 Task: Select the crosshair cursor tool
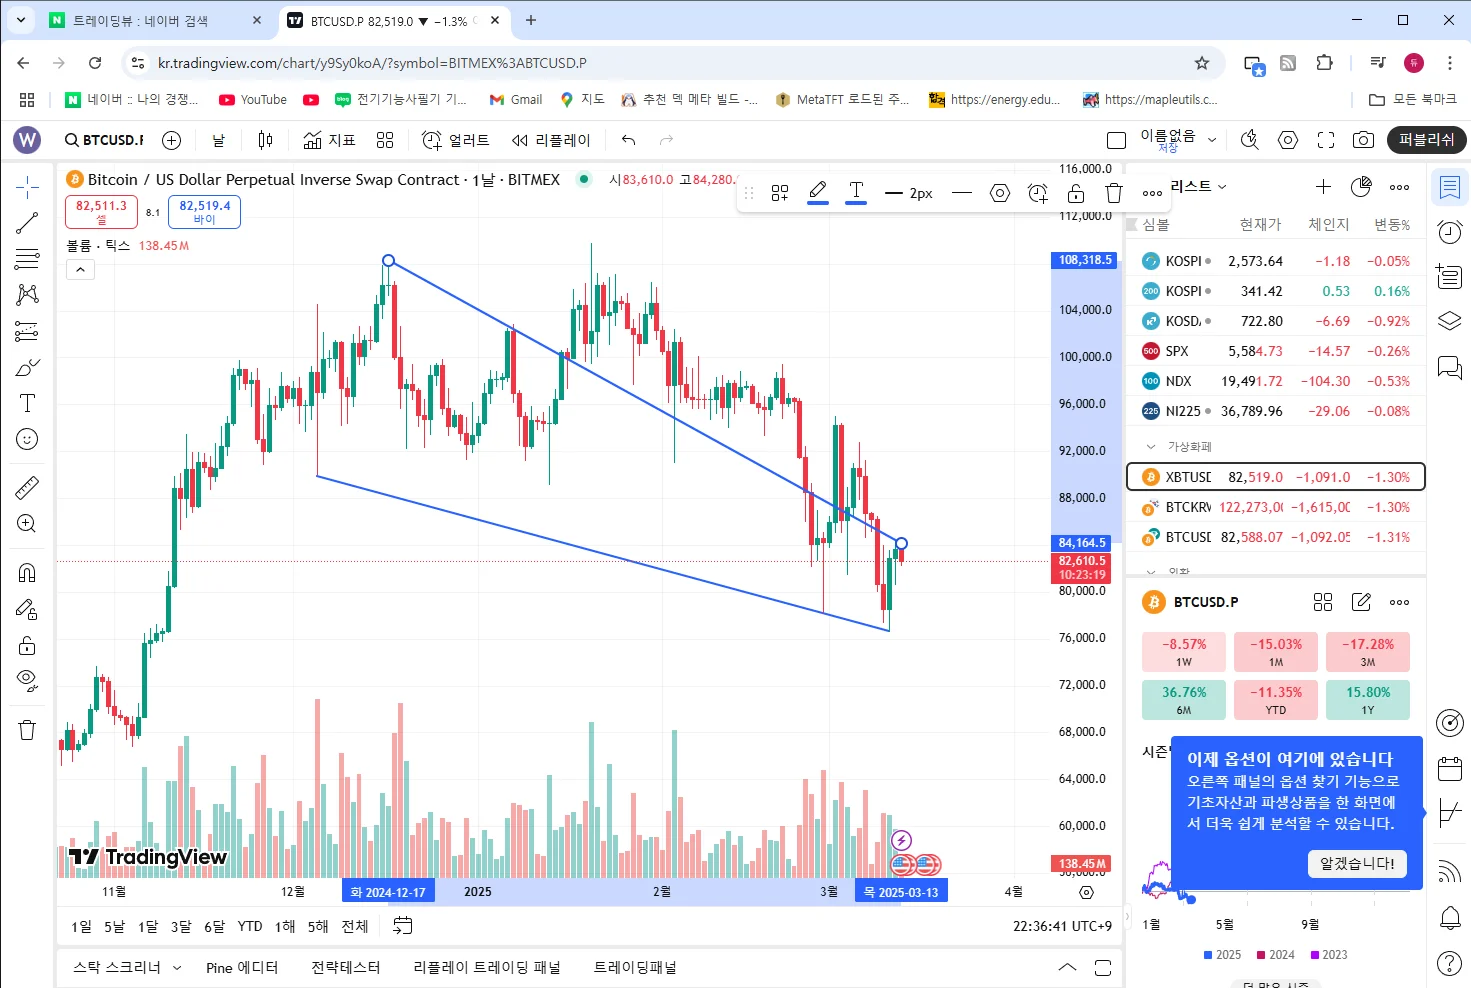coord(27,186)
